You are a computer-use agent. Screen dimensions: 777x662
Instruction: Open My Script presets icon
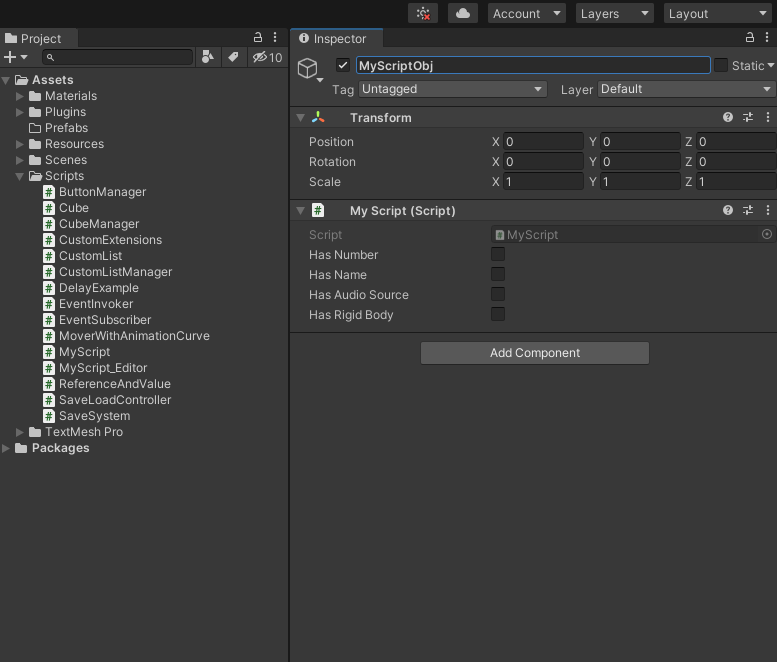[x=748, y=210]
